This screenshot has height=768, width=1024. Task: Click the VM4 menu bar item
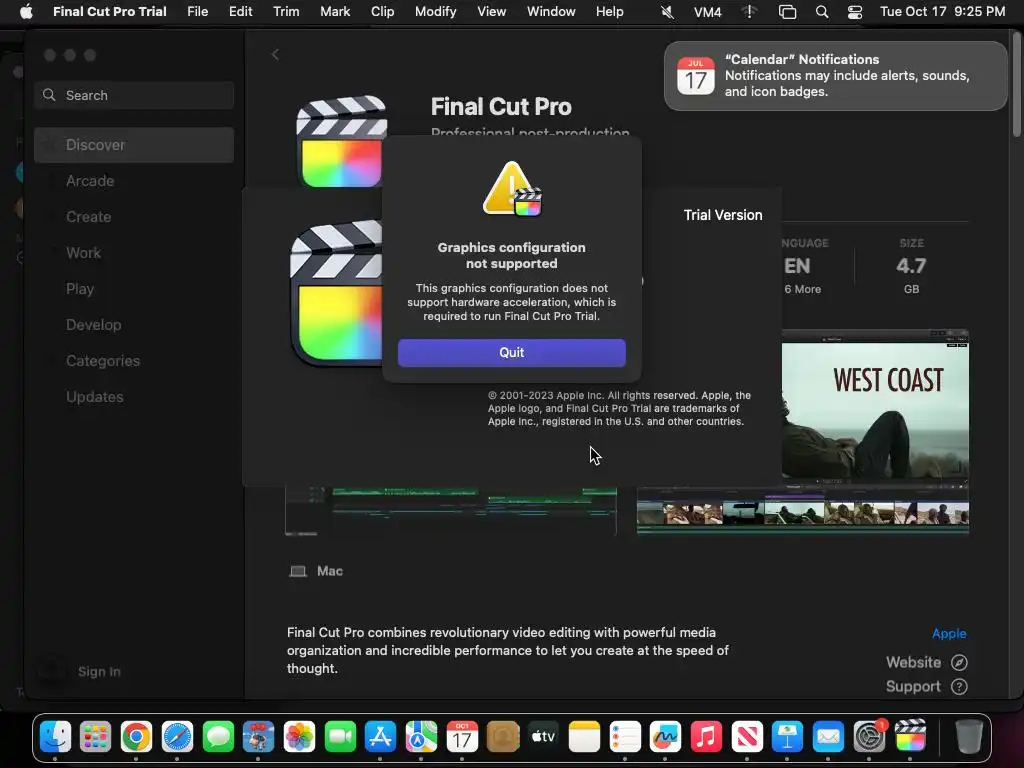[707, 12]
